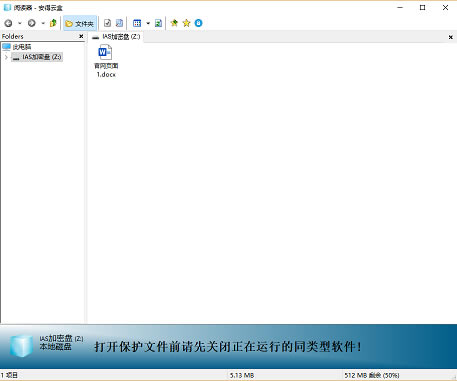Select the Word document 1.docx file
457x381 pixels.
click(x=106, y=62)
